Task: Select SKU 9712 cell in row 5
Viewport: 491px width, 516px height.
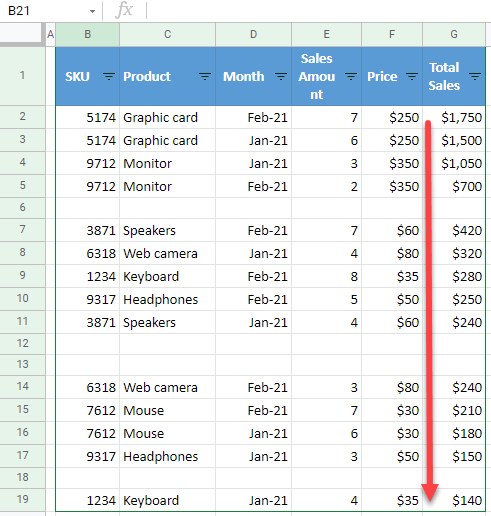Action: click(x=88, y=186)
